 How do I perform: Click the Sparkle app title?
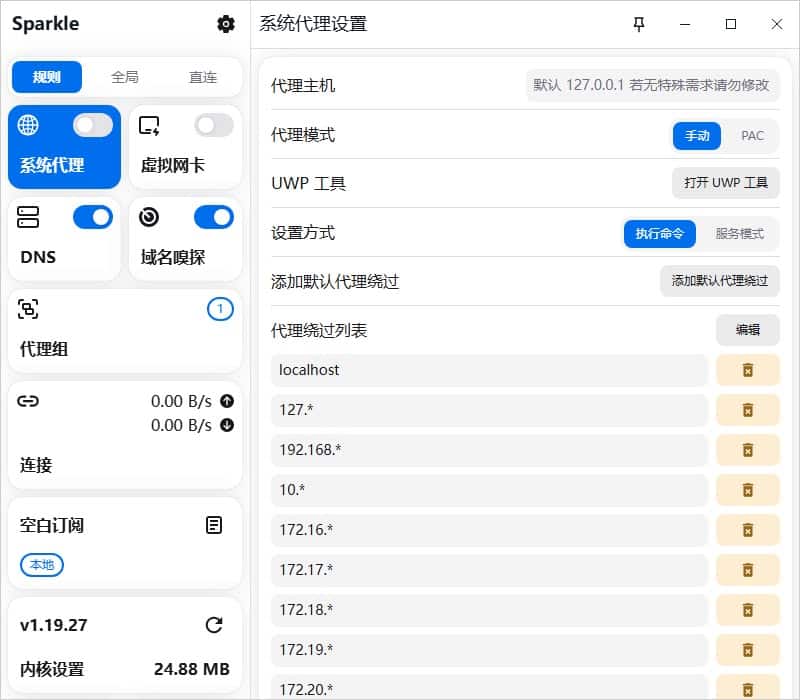coord(45,24)
